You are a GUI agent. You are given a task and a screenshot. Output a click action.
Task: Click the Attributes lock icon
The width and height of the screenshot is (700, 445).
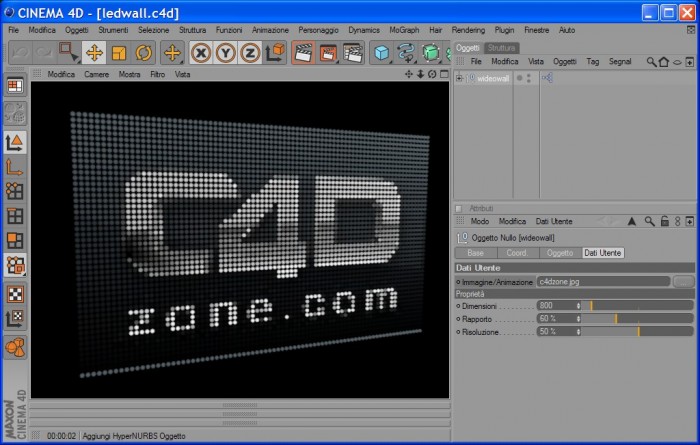pyautogui.click(x=665, y=221)
